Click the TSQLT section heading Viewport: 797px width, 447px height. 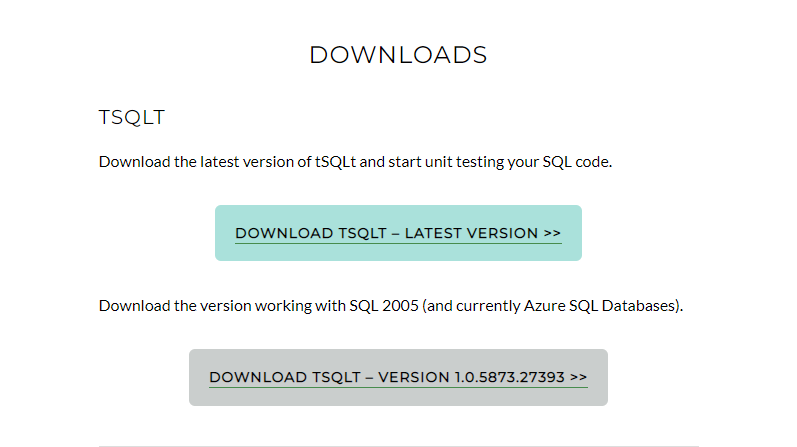coord(132,117)
